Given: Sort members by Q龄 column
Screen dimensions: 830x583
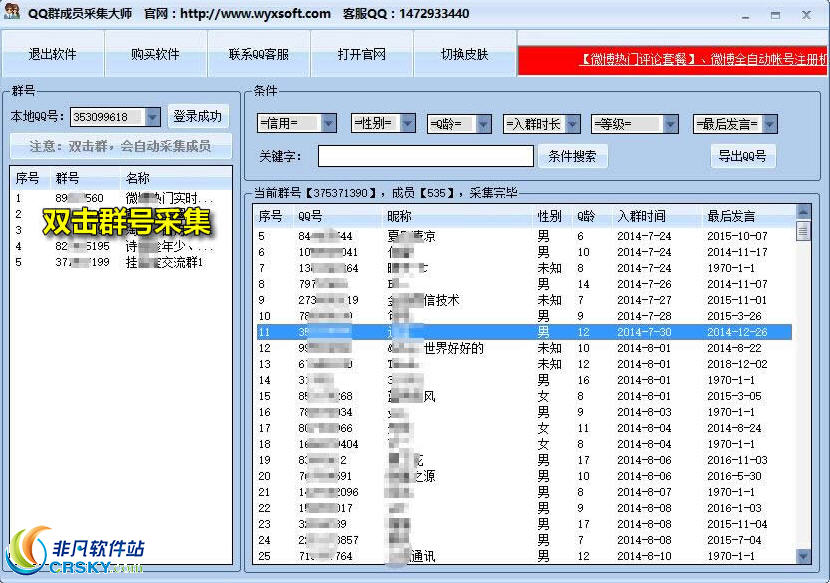Looking at the screenshot, I should point(592,216).
